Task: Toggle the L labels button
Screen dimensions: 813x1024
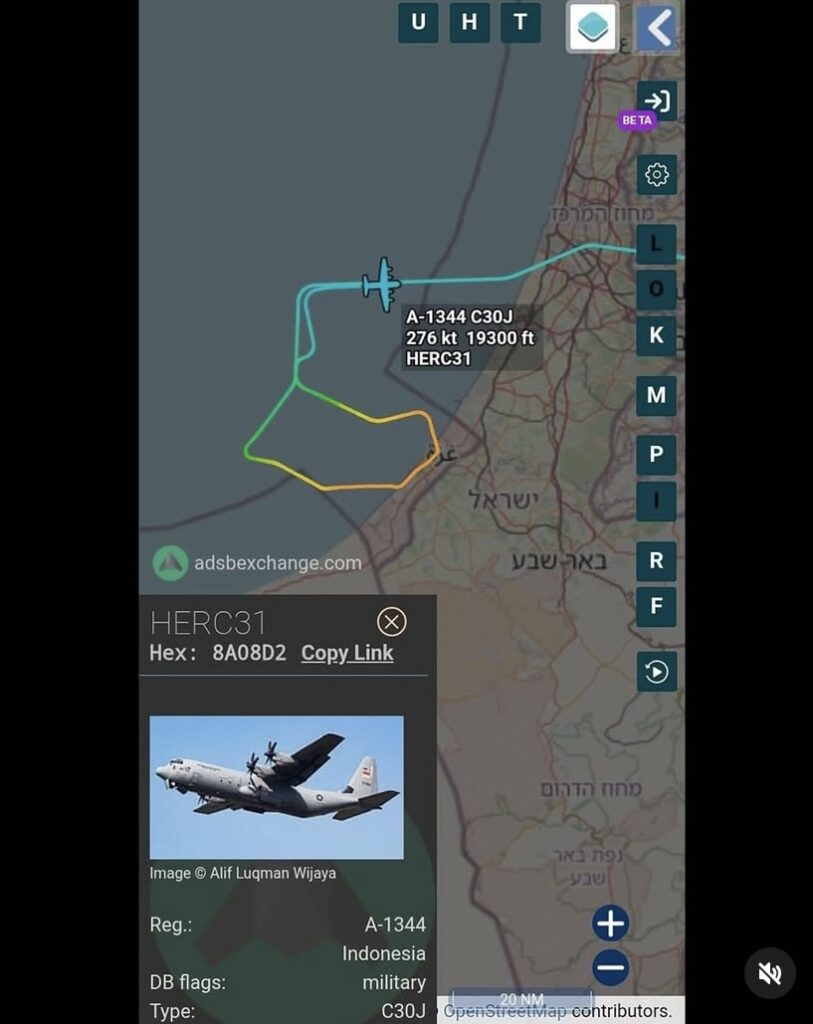Action: (x=656, y=244)
